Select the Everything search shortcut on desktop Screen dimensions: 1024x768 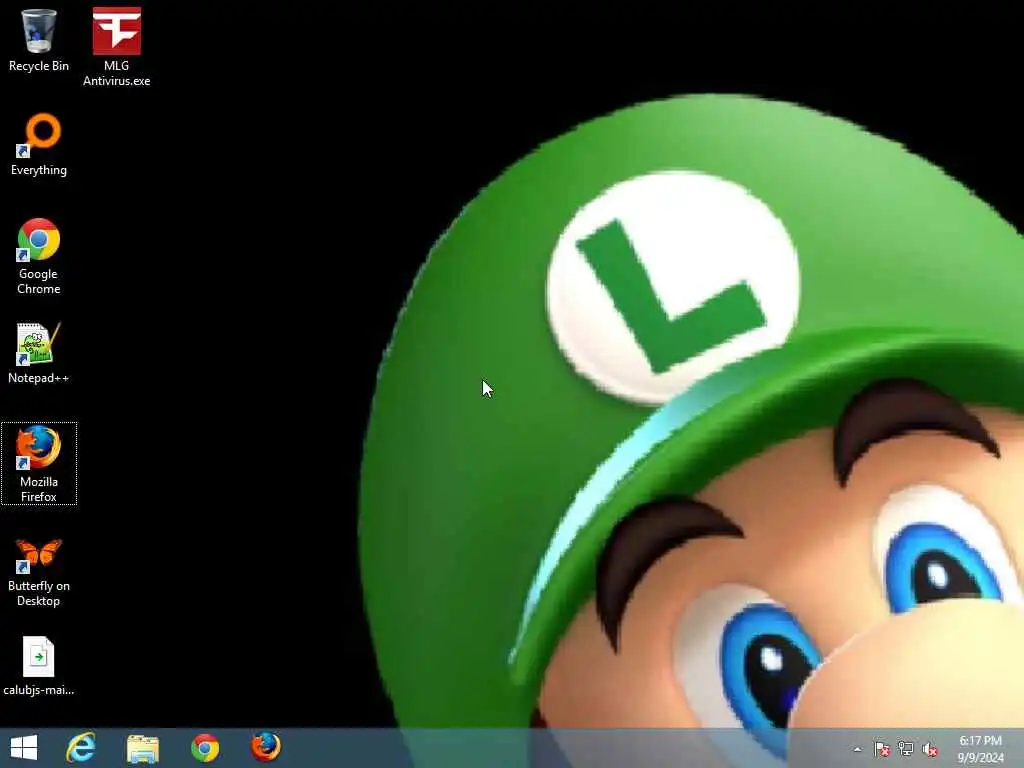click(39, 145)
